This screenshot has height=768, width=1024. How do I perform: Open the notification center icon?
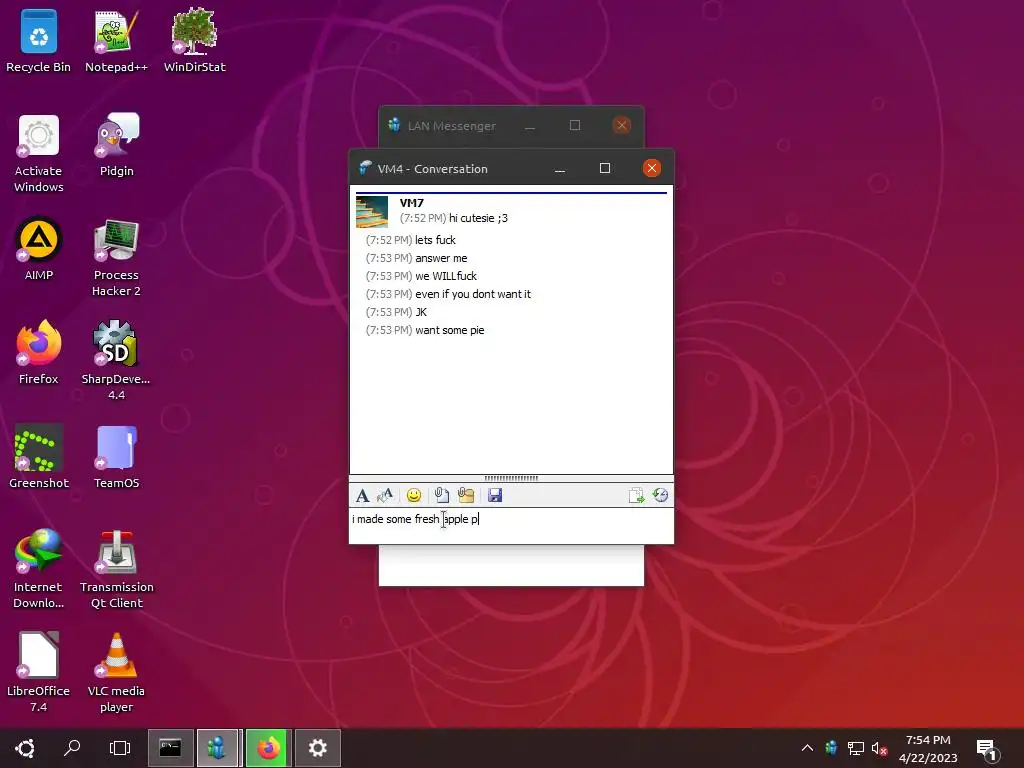click(987, 749)
